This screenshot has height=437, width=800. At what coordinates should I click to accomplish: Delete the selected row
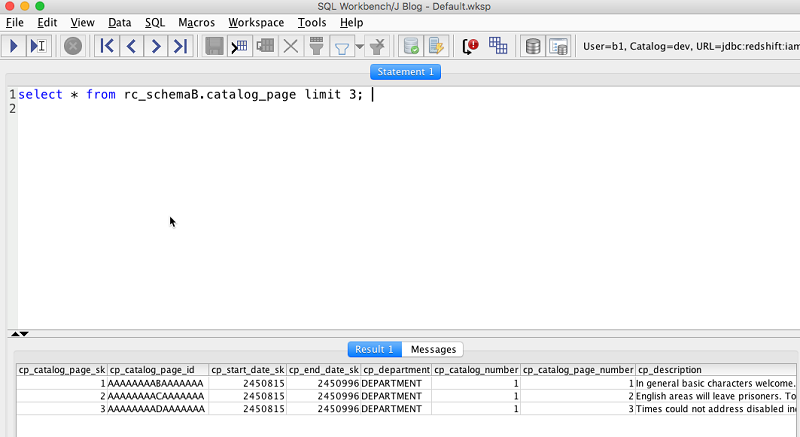(x=291, y=46)
